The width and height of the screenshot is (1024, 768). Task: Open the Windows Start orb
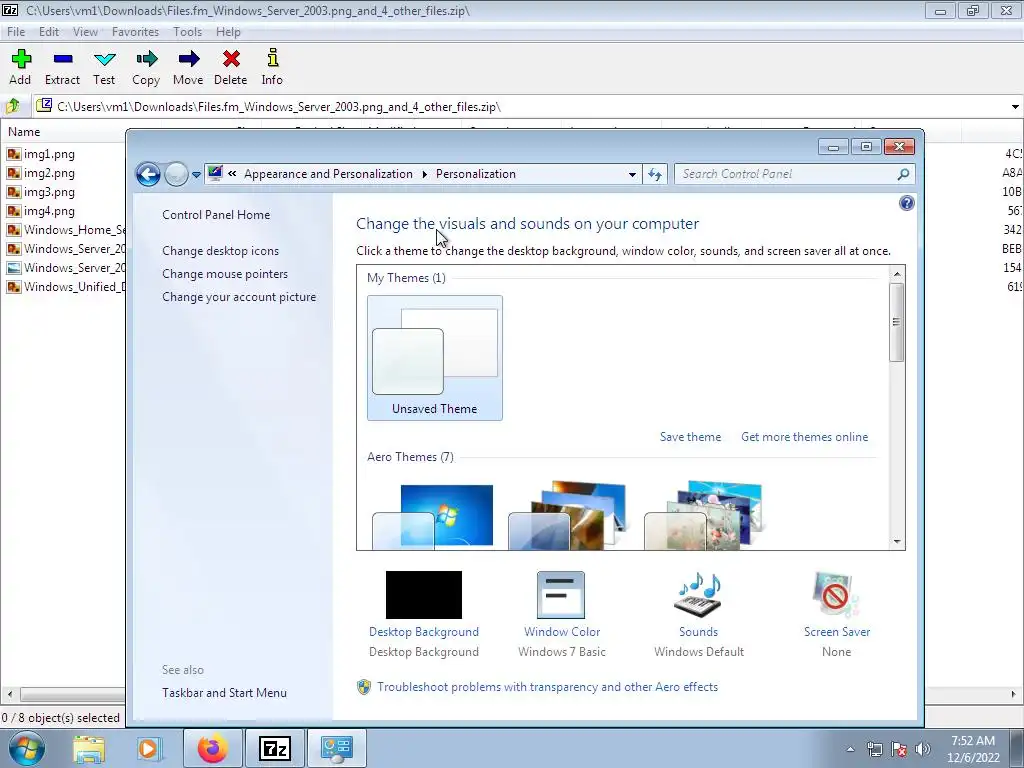point(27,748)
